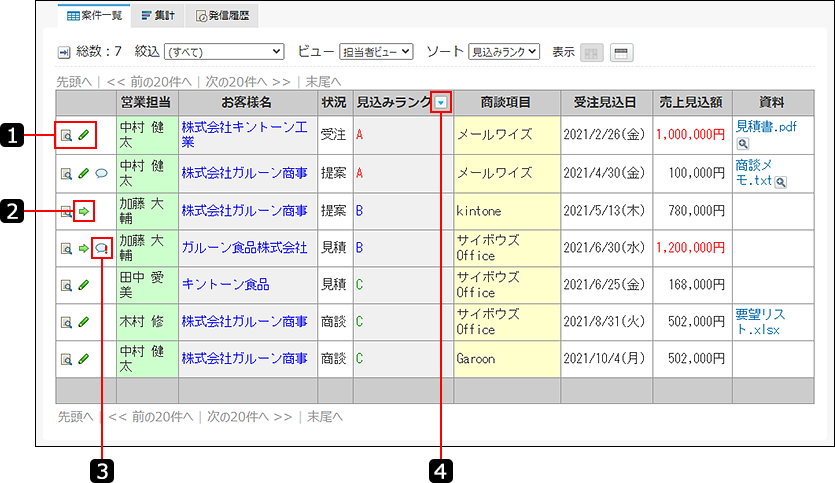
Task: Download 見積書.pdf attachment
Action: [766, 126]
